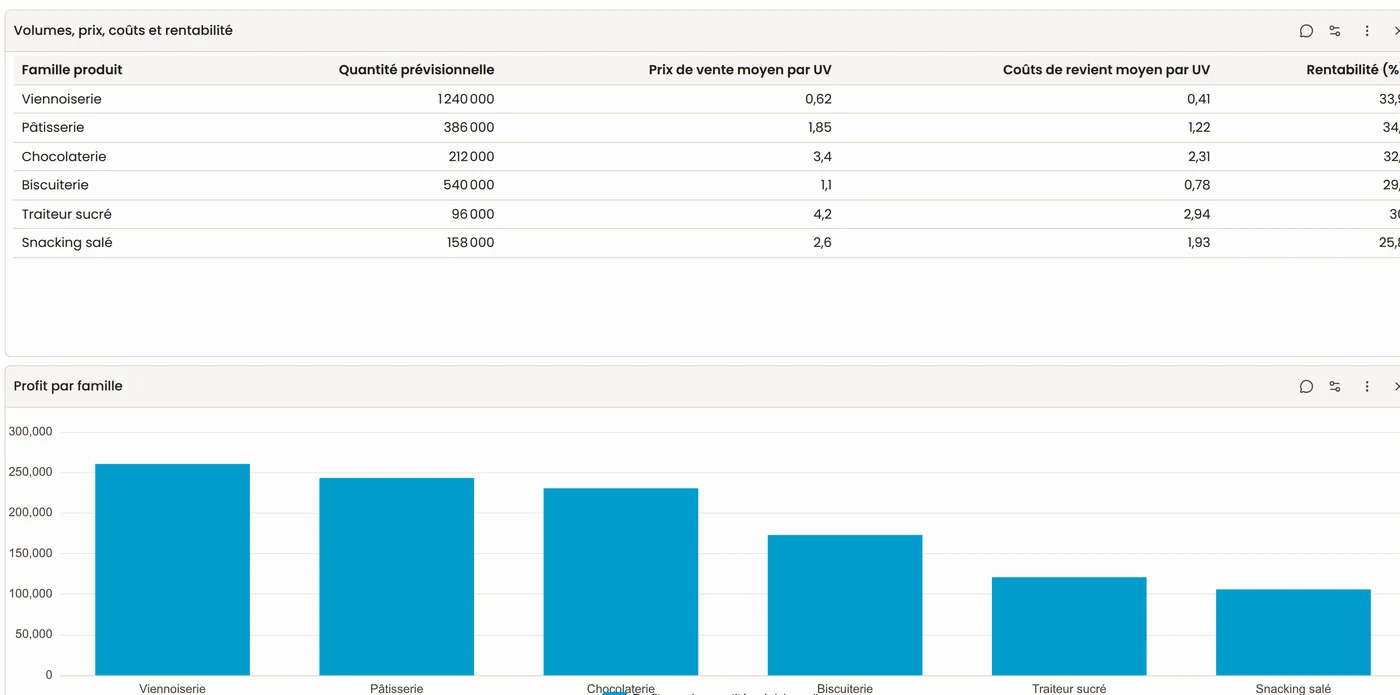
Task: Sort by the Quantité prévisionnelle column header
Action: (x=416, y=70)
